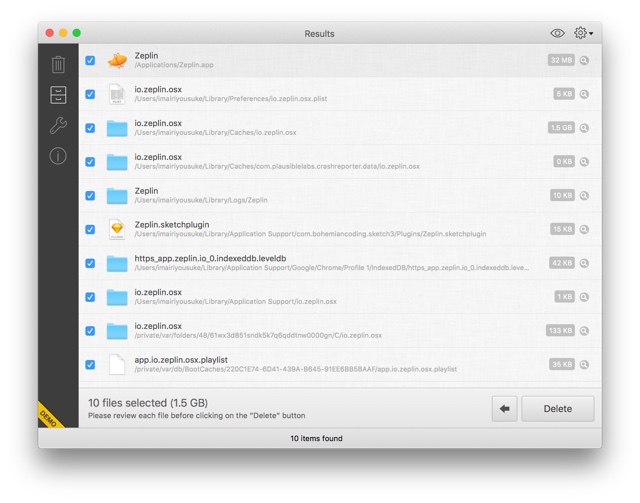Open the trash uninstaller sidebar icon
640x503 pixels.
pyautogui.click(x=58, y=65)
